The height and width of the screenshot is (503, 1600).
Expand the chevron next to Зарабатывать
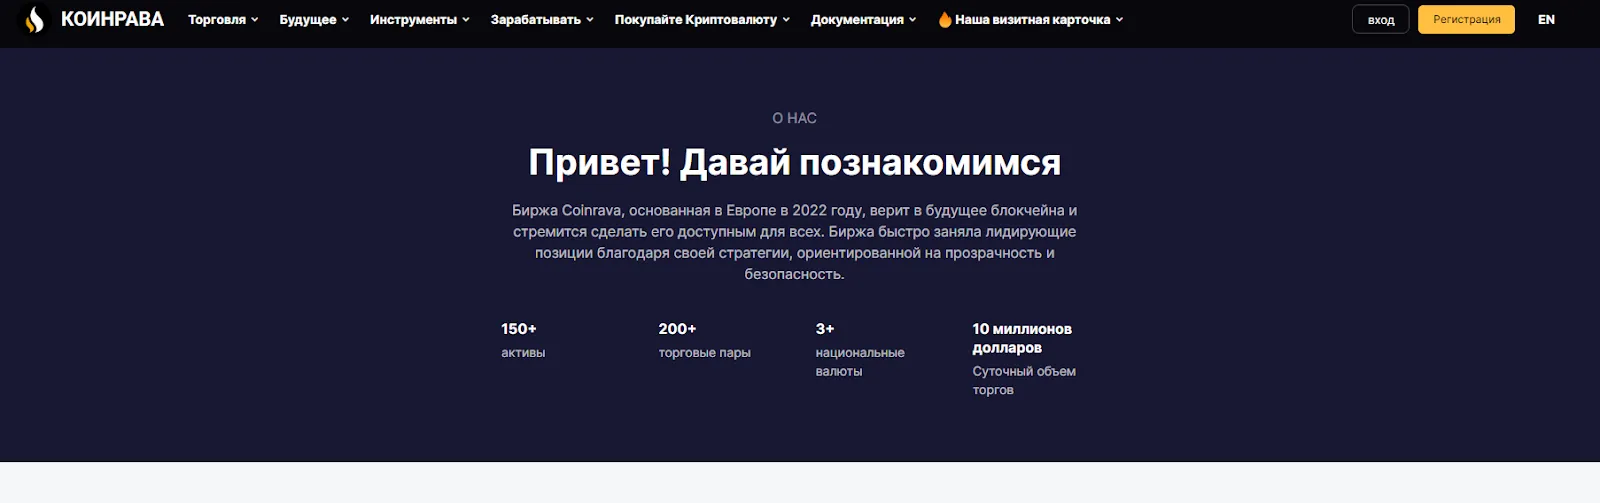[x=590, y=20]
